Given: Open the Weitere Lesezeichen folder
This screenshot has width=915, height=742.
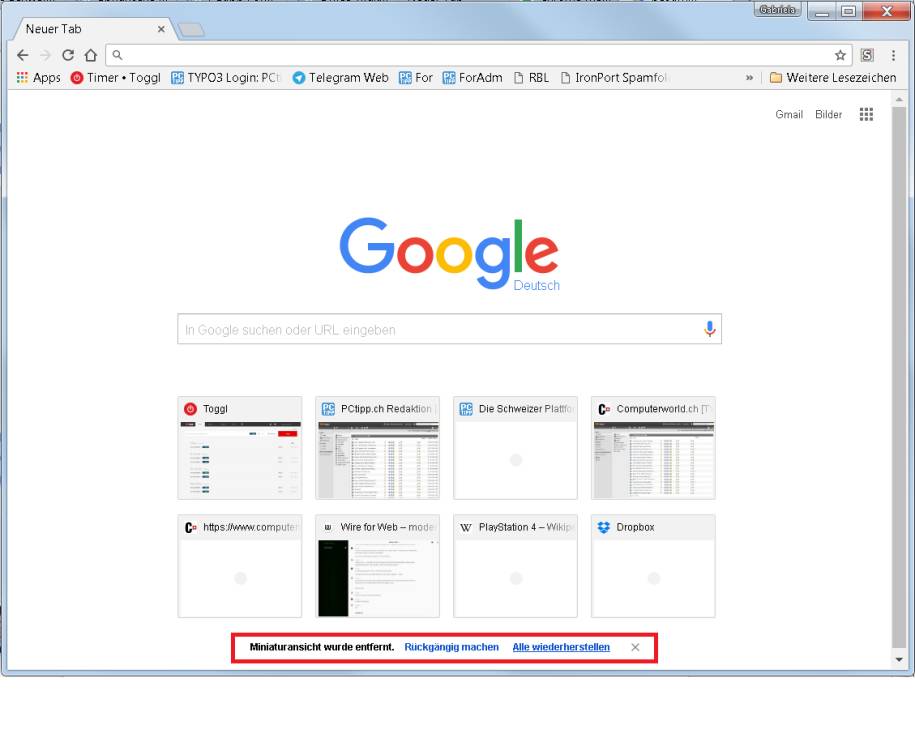Looking at the screenshot, I should point(833,78).
